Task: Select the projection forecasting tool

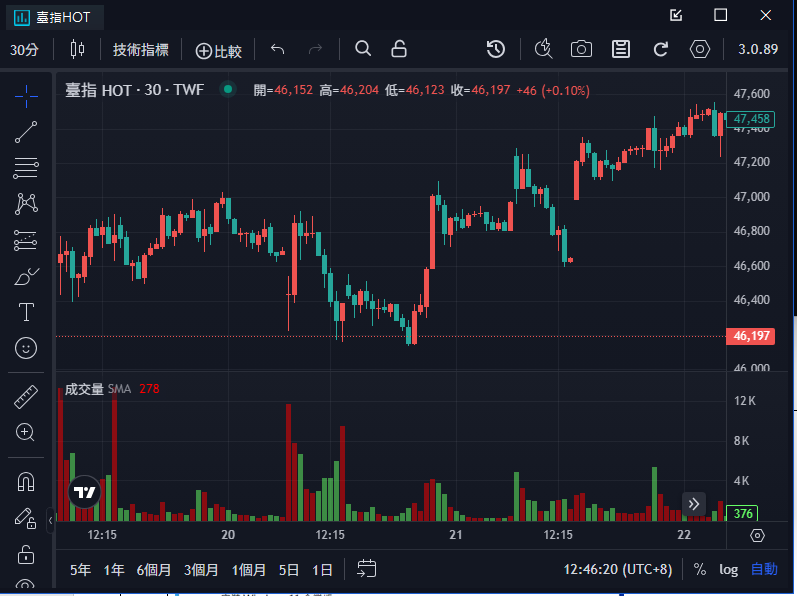Action: tap(26, 240)
